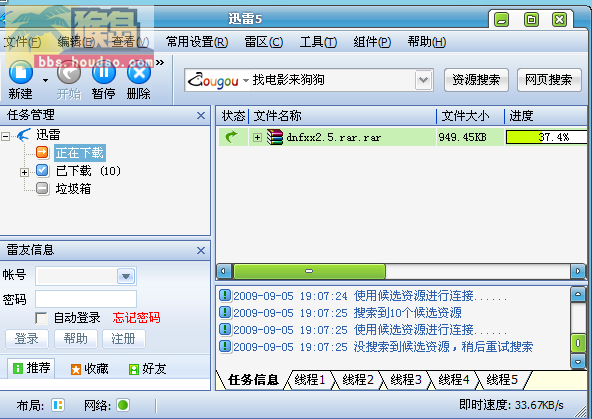
Task: Select 已下载 (10) tree item
Action: coord(88,171)
